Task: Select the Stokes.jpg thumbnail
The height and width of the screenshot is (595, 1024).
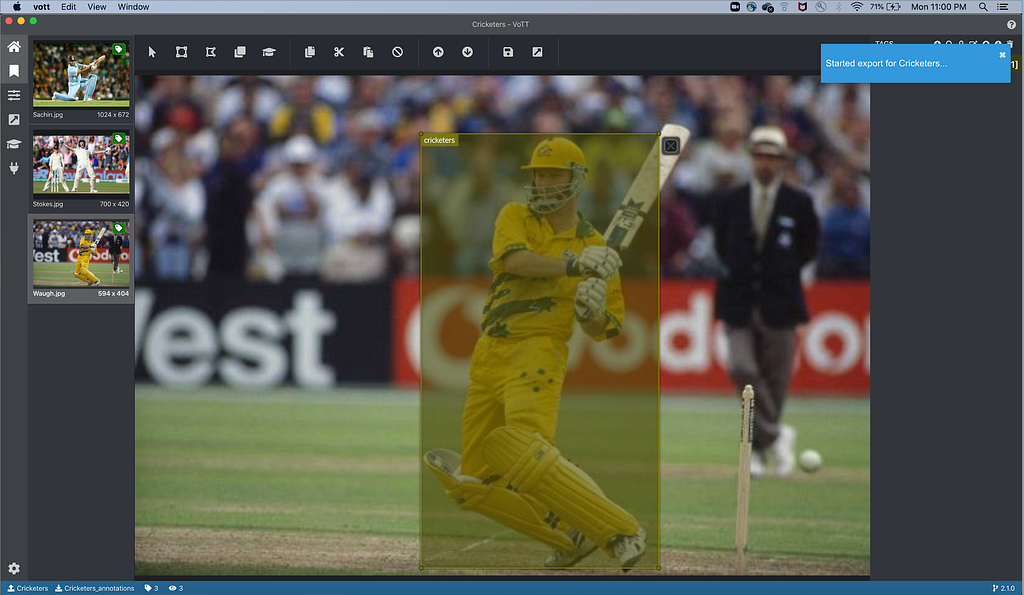Action: (x=81, y=163)
